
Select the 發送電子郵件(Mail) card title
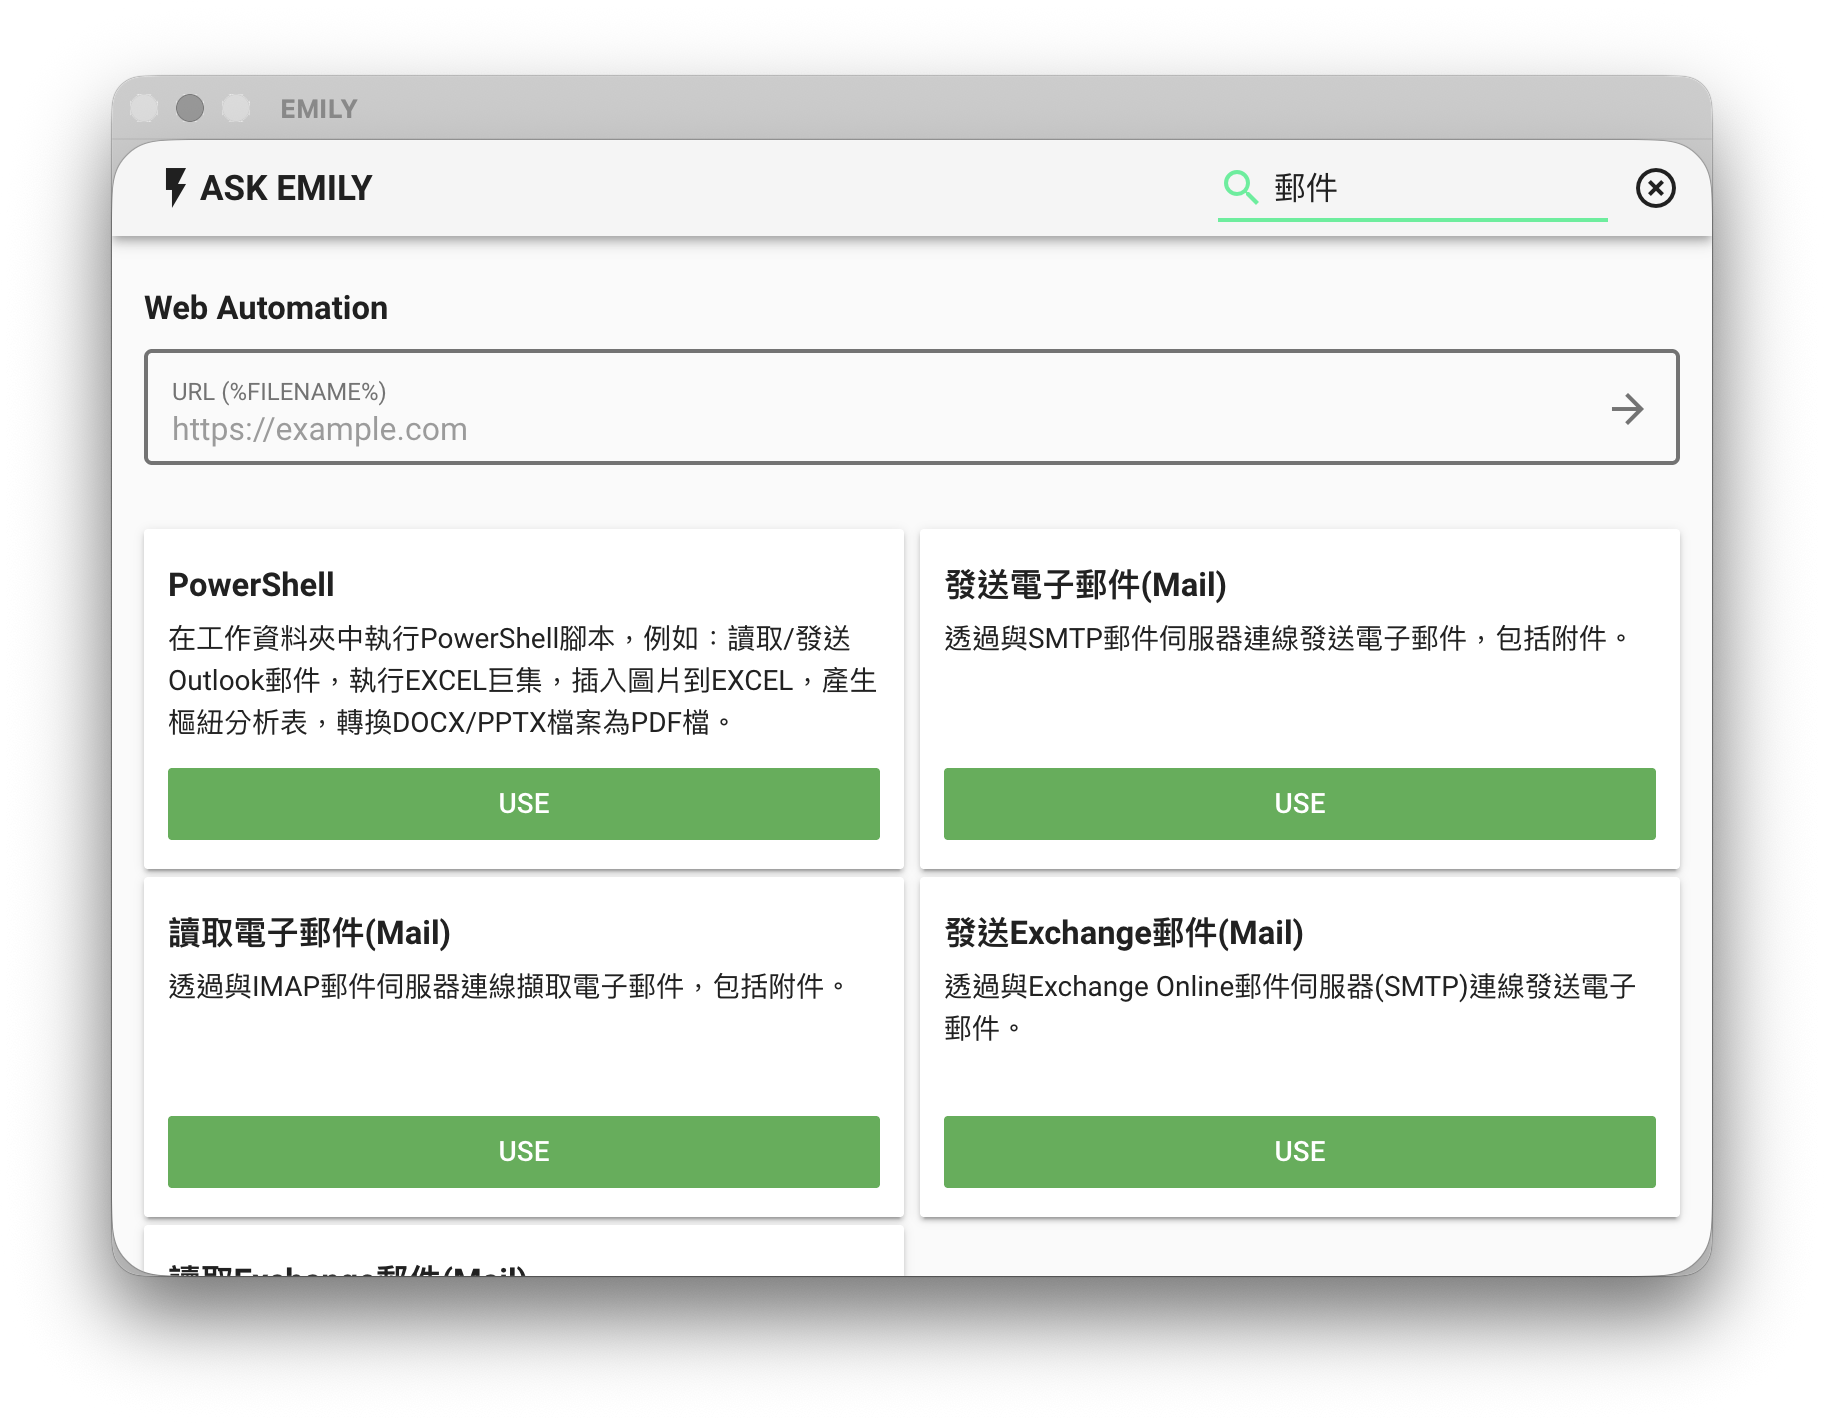click(1085, 585)
